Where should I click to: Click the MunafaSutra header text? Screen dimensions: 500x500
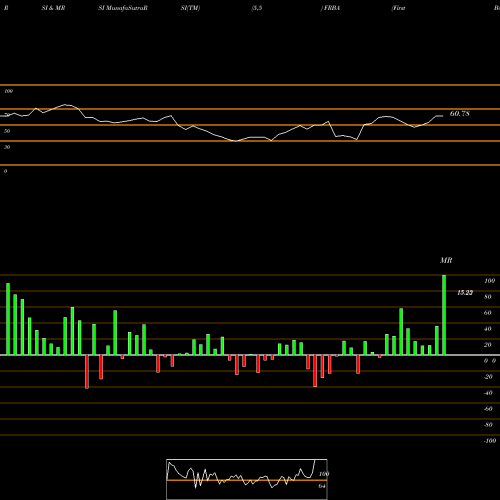(126, 8)
